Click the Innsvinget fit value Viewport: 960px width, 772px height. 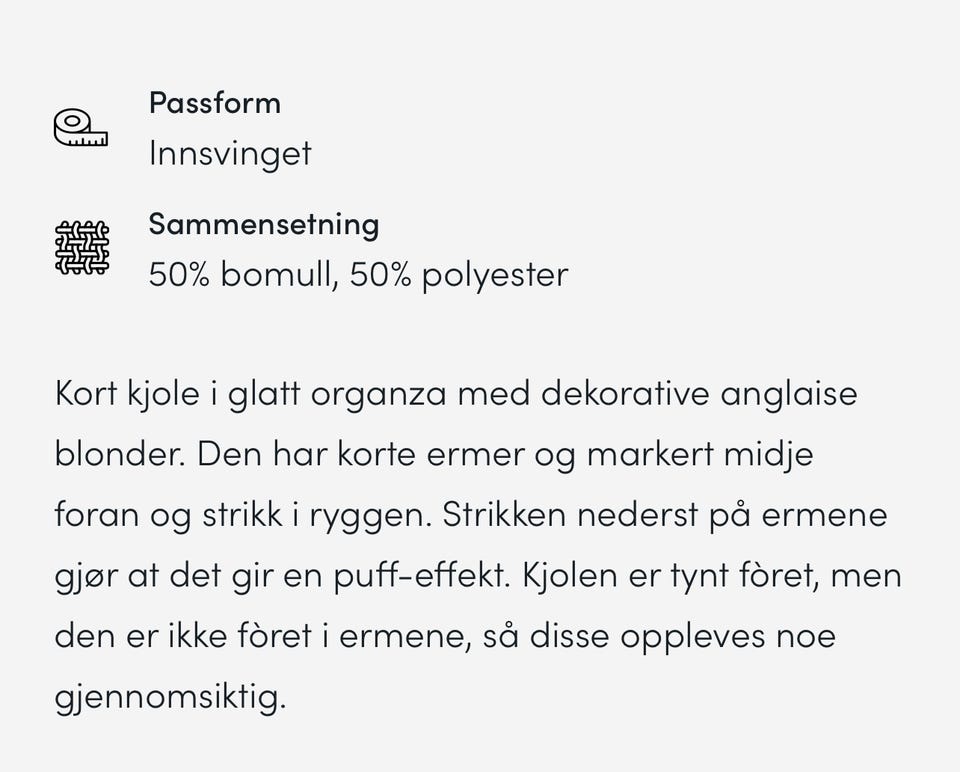(x=229, y=153)
